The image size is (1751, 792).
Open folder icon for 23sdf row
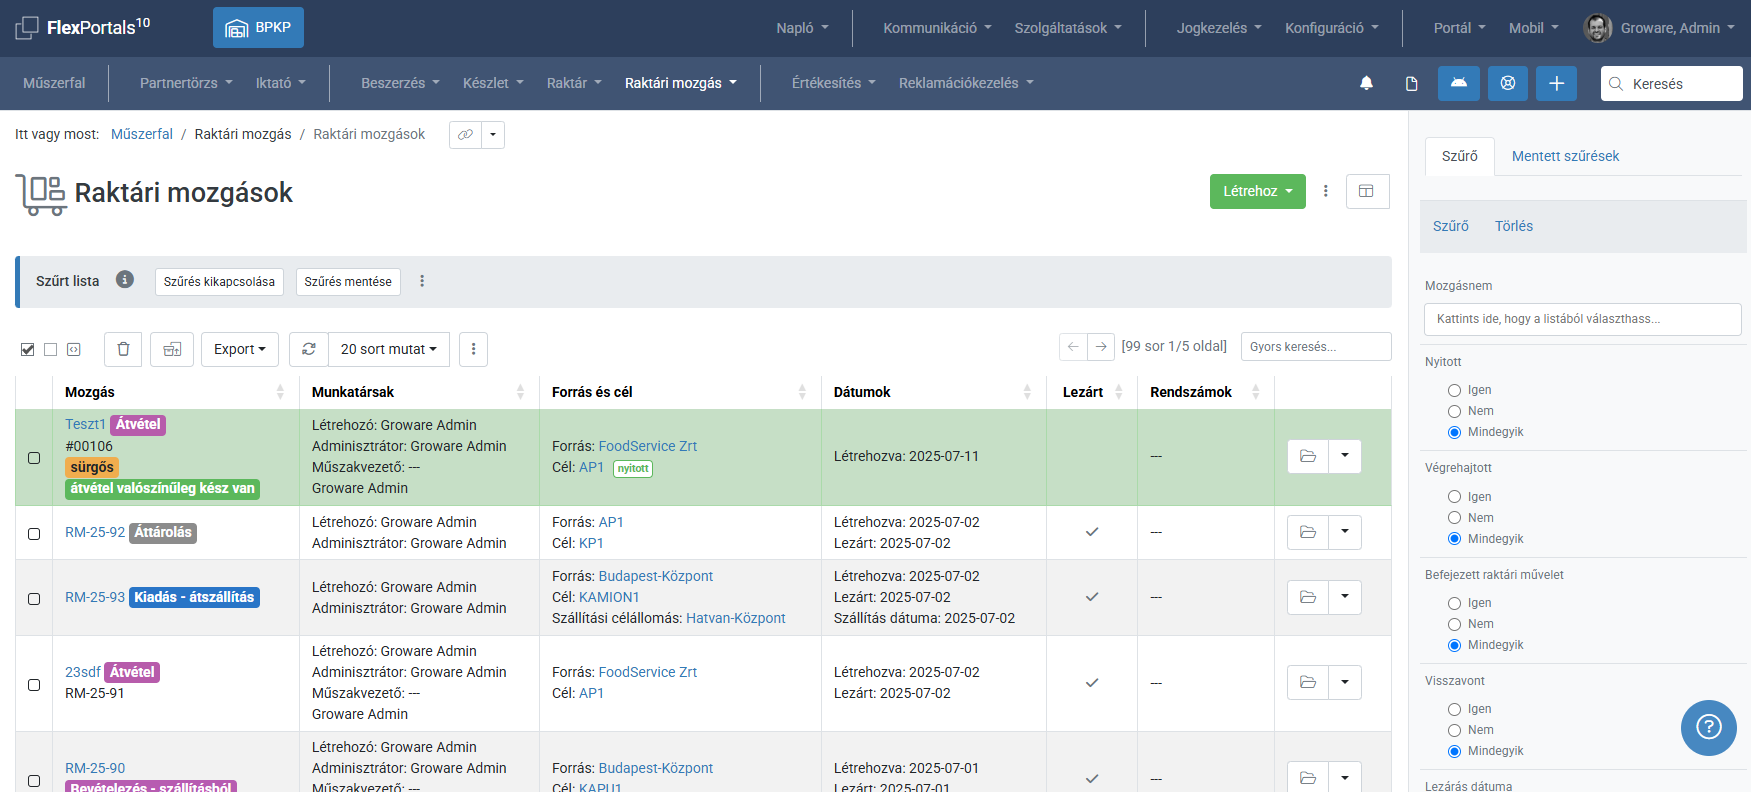point(1308,682)
